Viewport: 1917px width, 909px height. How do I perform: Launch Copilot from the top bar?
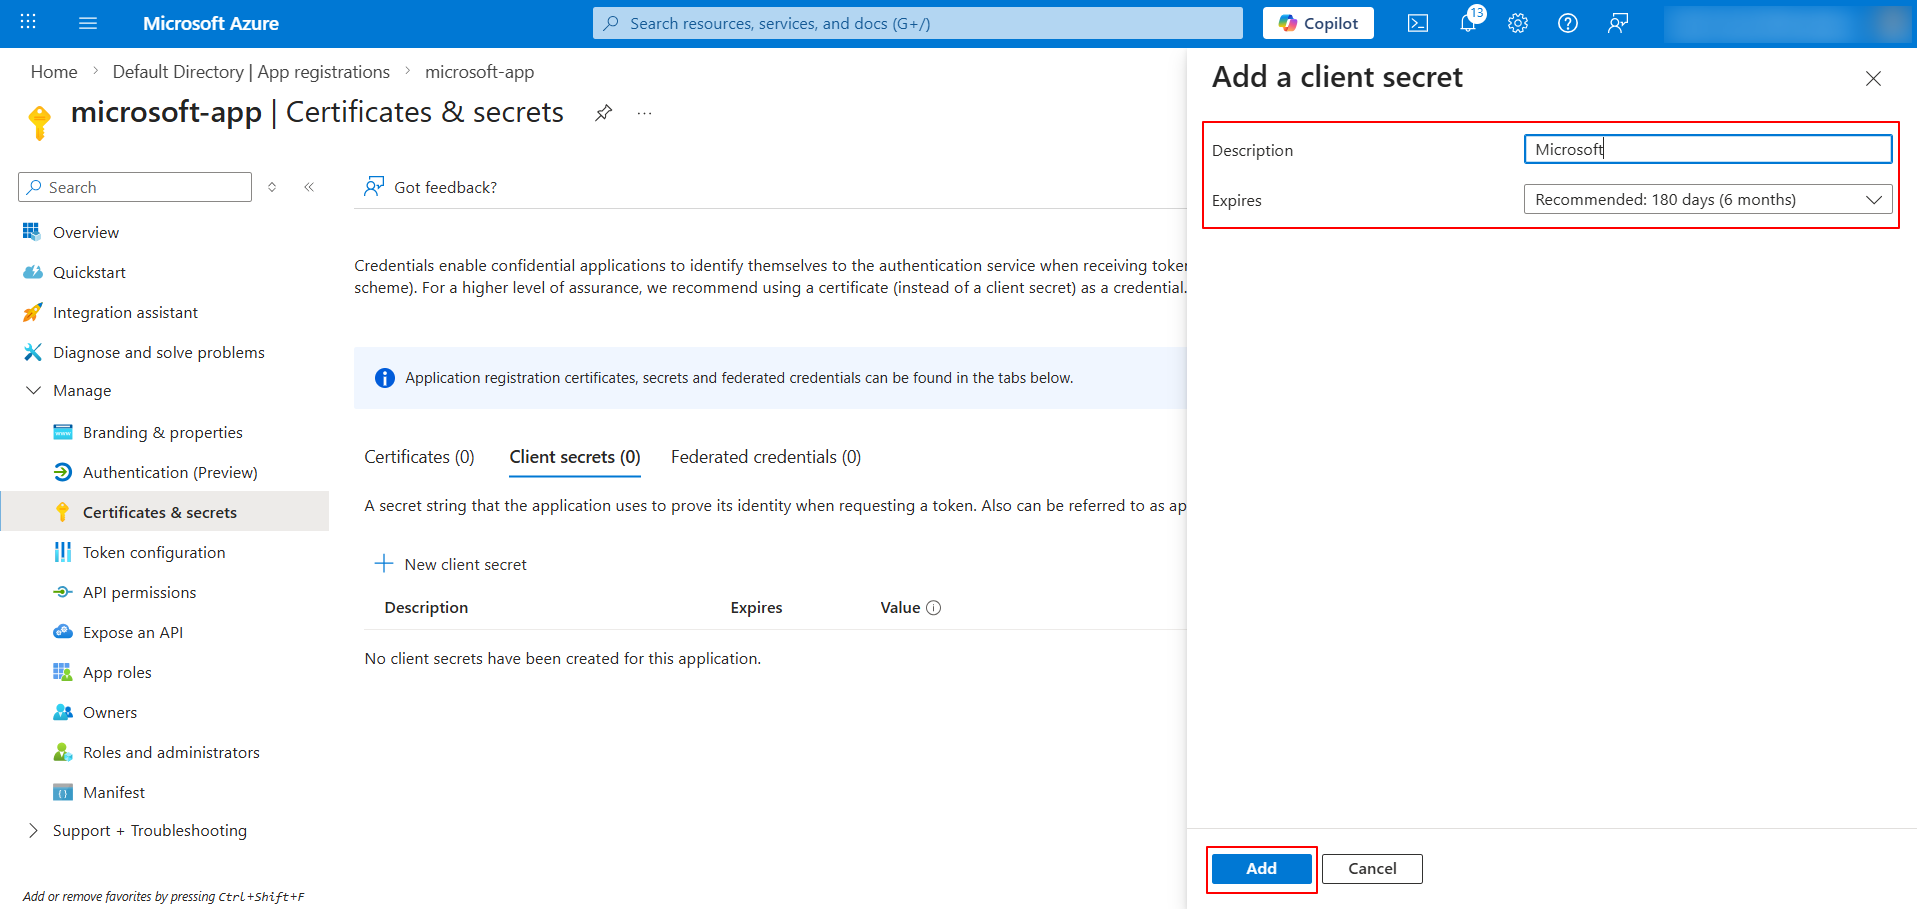(x=1318, y=23)
